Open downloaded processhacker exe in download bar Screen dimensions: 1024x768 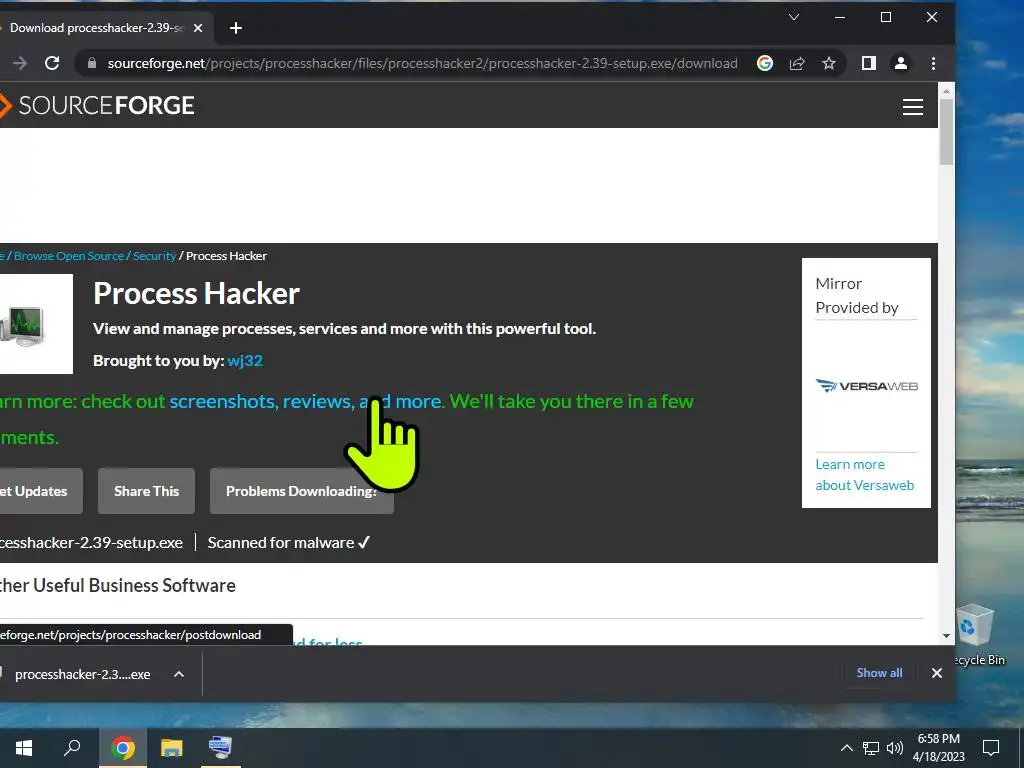point(80,674)
